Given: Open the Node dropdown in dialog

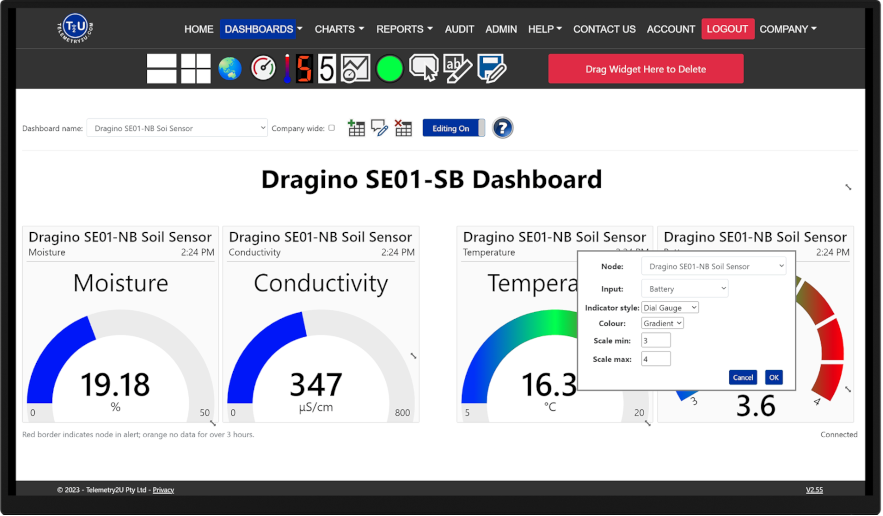Looking at the screenshot, I should coord(713,266).
